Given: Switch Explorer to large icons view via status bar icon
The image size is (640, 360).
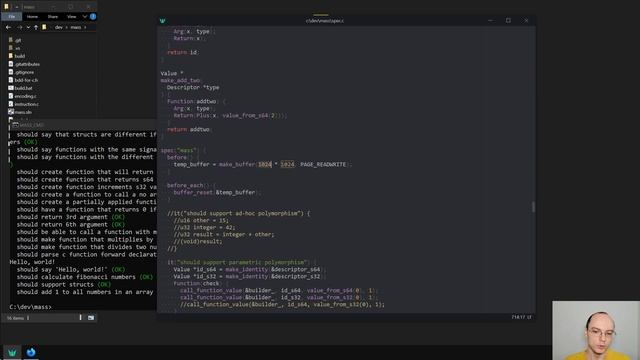Looking at the screenshot, I should [x=91, y=318].
